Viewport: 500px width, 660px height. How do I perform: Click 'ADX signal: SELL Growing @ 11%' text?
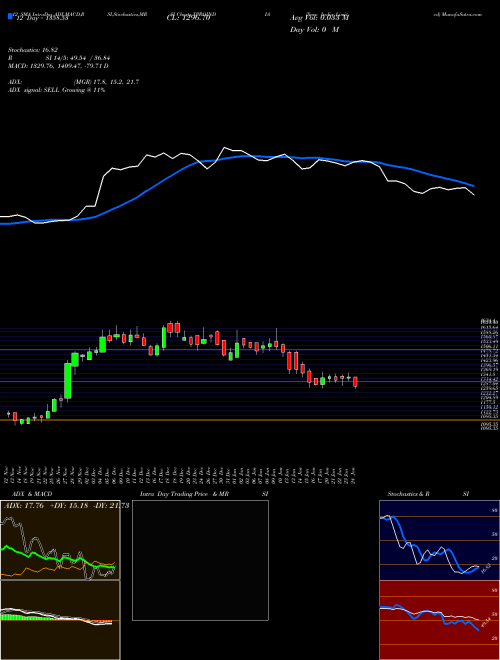pos(56,90)
